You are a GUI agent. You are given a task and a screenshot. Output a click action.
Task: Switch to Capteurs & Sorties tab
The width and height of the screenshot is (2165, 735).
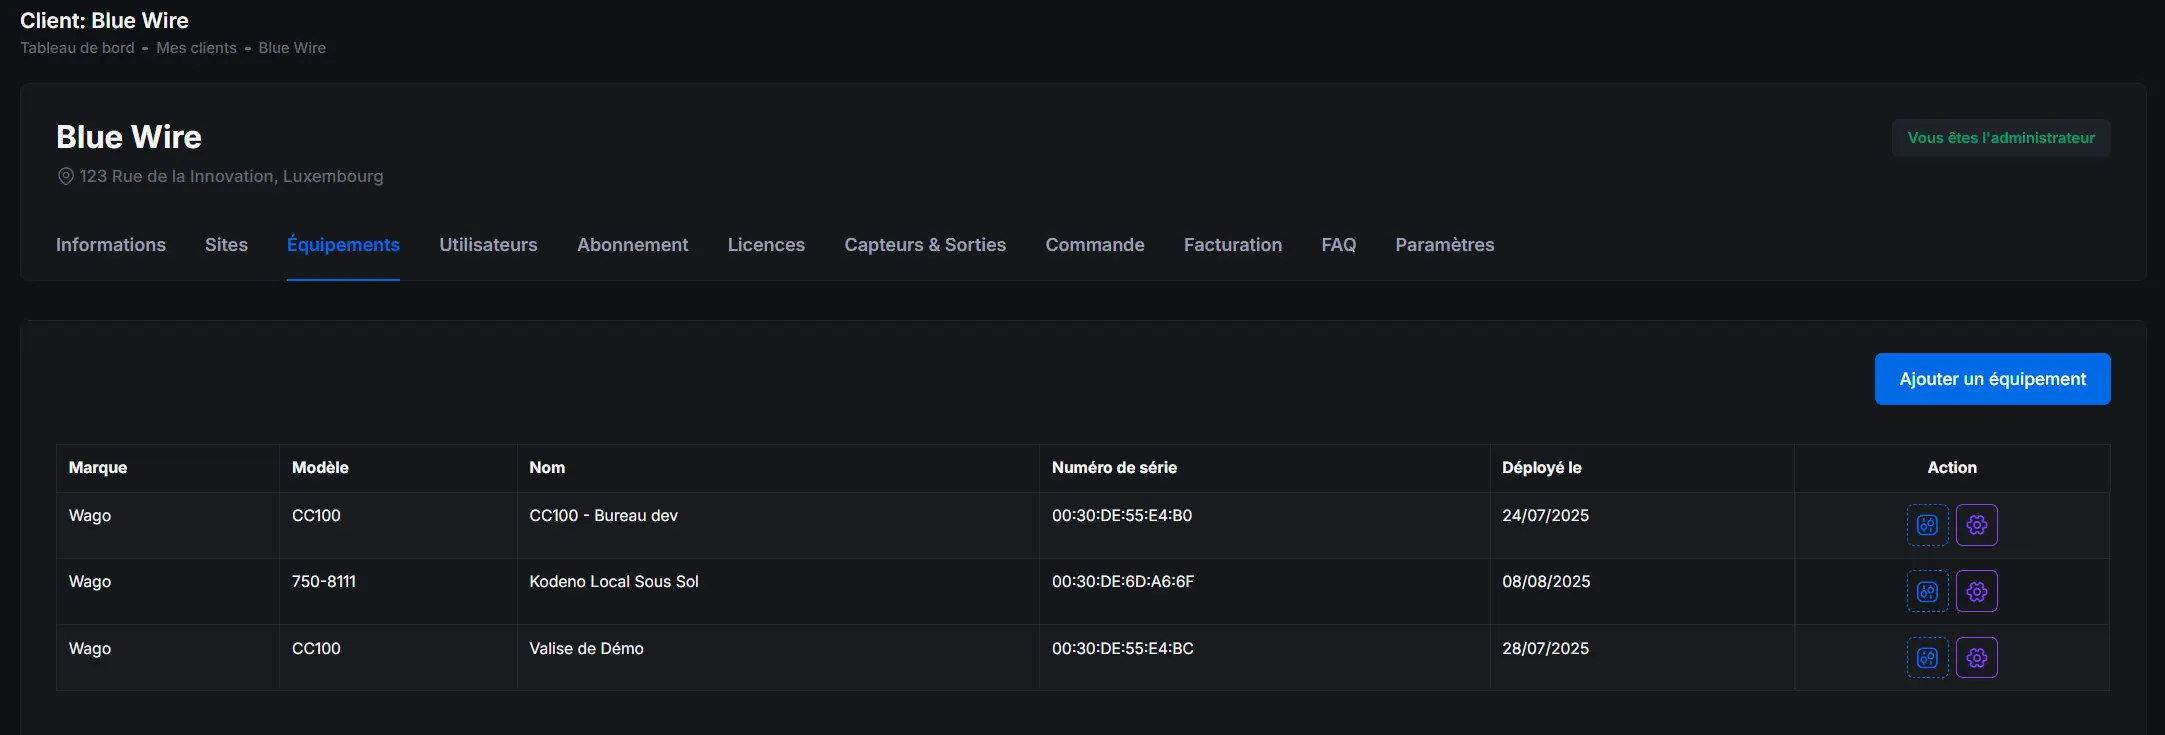[x=925, y=245]
